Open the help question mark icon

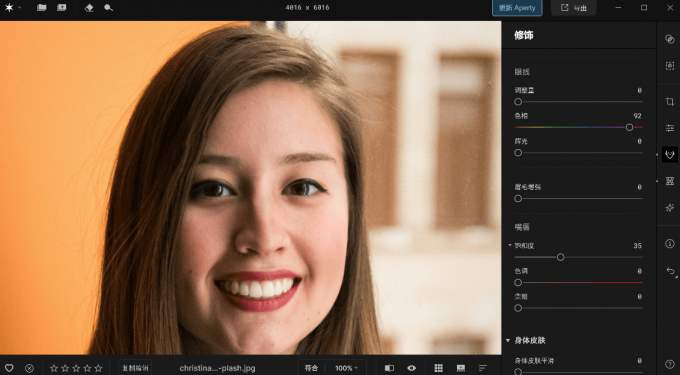coord(670,364)
